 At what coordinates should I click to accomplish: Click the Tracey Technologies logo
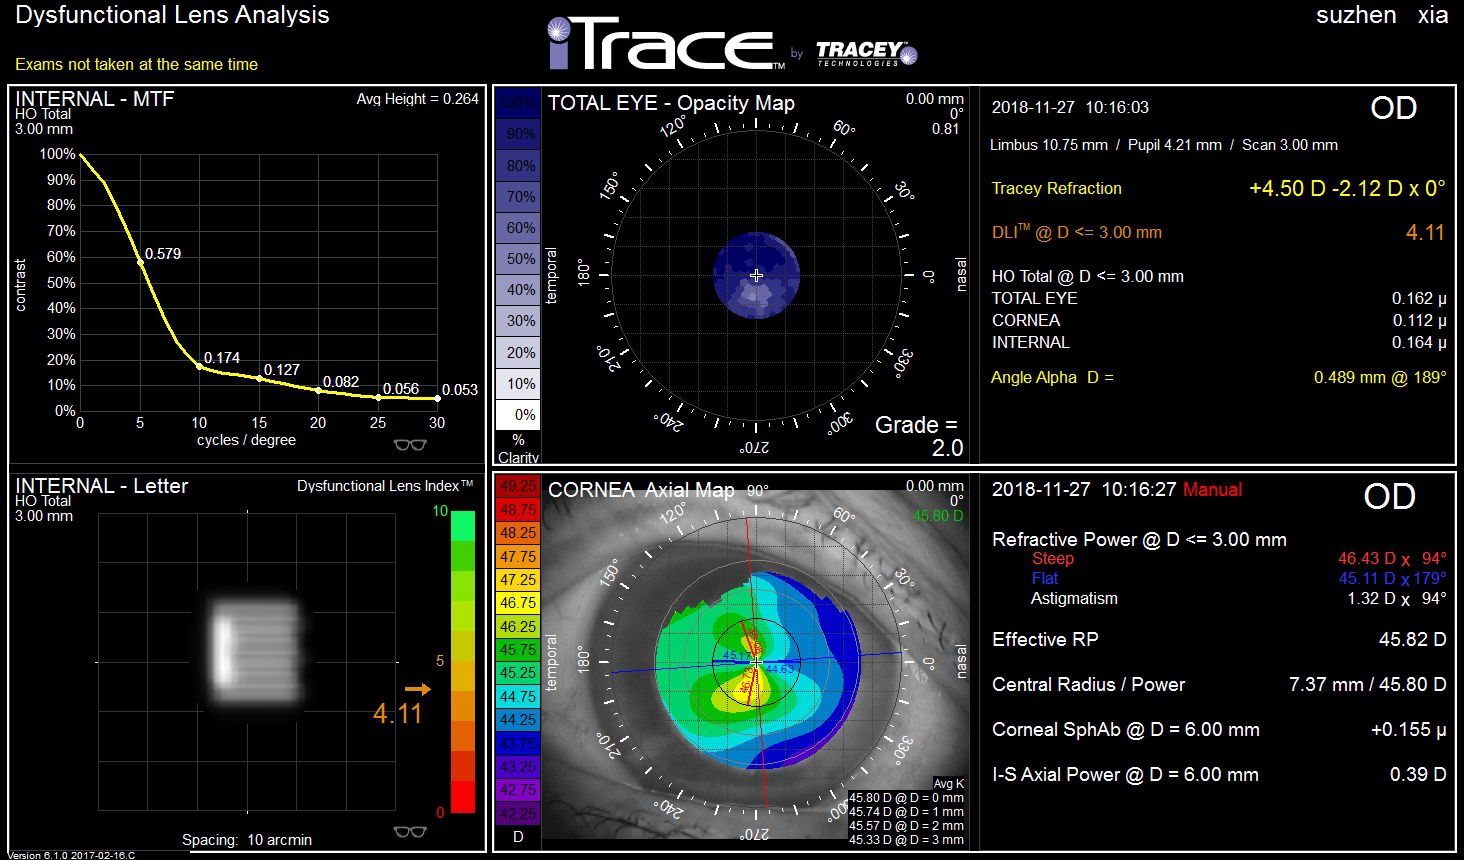pyautogui.click(x=866, y=54)
